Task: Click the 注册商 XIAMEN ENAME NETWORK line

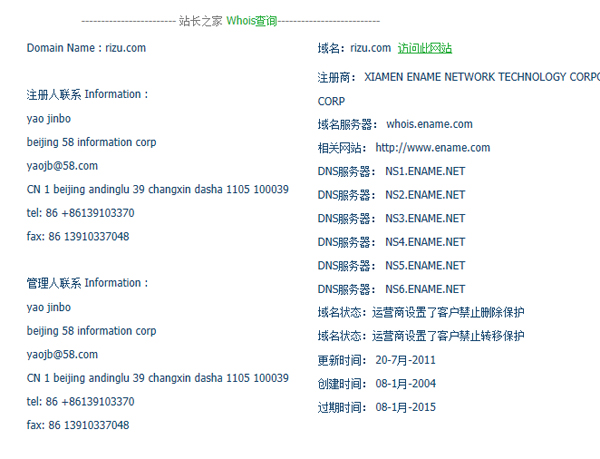Action: [458, 76]
